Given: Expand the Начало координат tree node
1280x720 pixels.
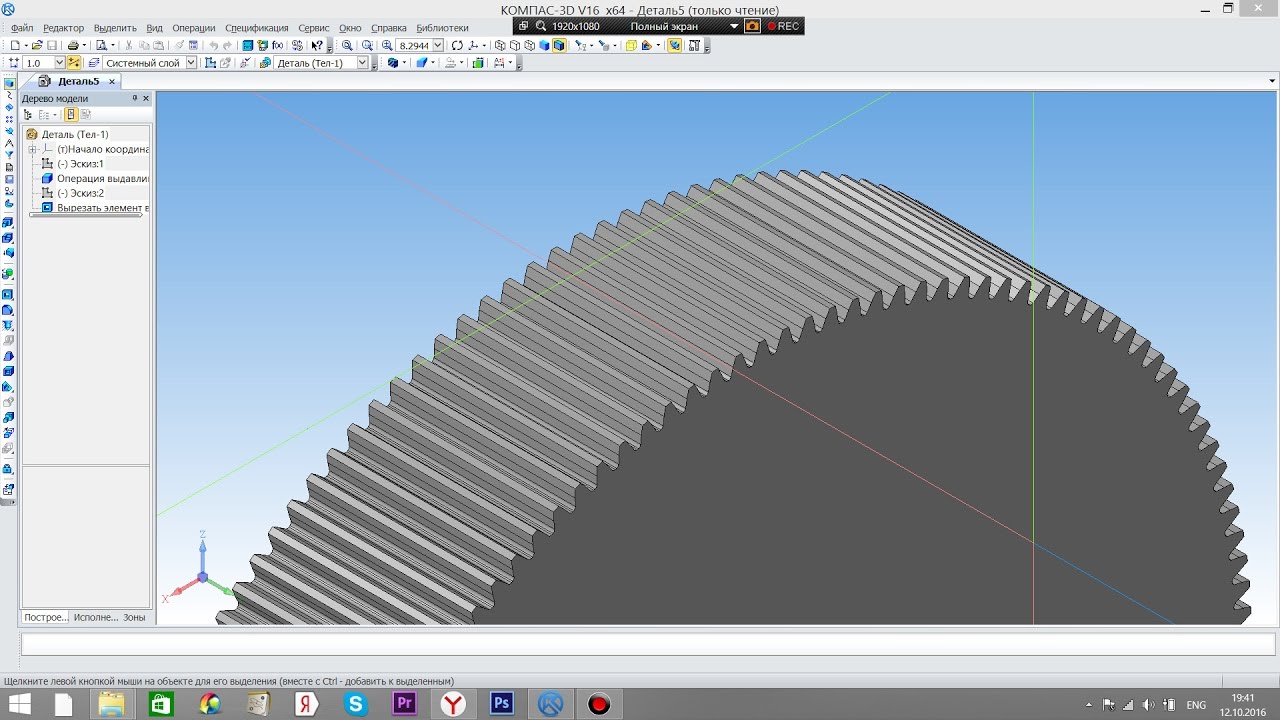Looking at the screenshot, I should click(x=32, y=149).
